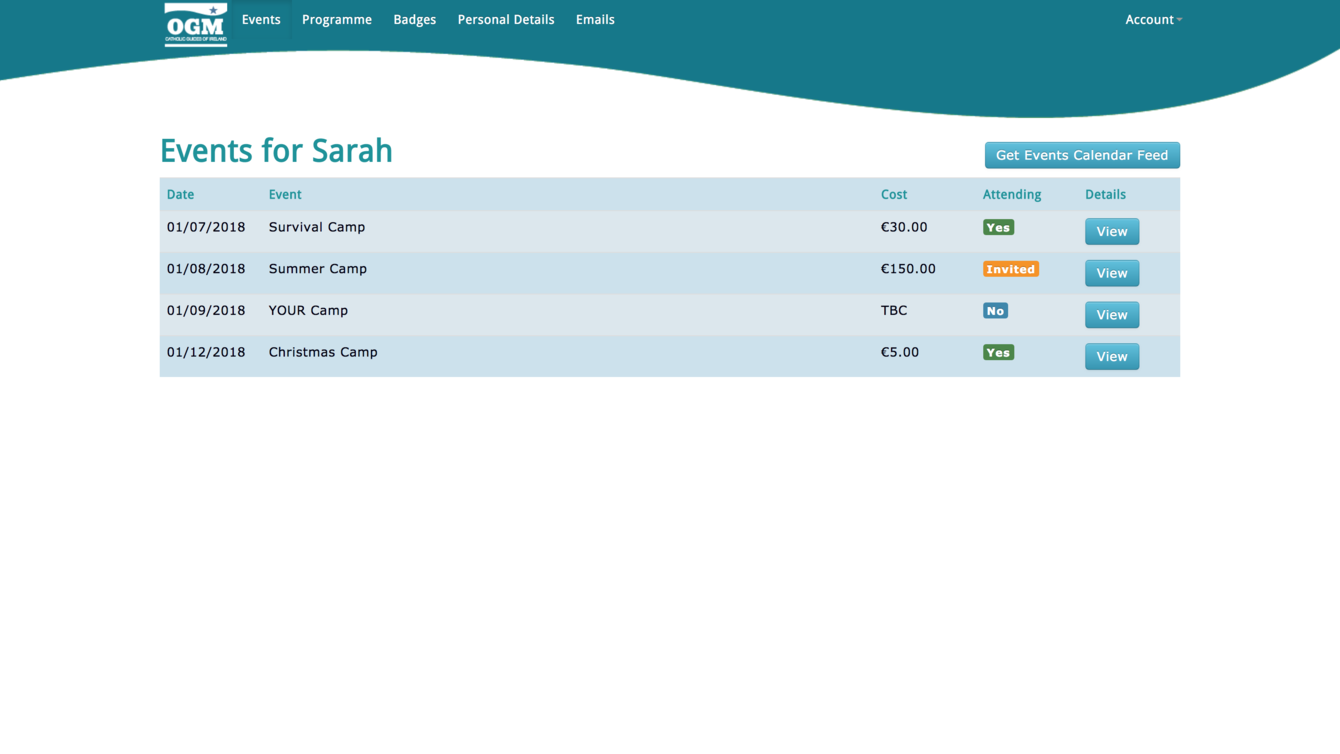View the Emails section
Viewport: 1340px width, 754px height.
click(594, 19)
